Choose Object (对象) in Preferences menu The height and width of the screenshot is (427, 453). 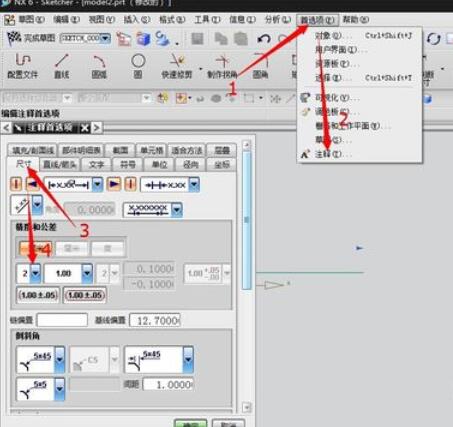click(360, 35)
